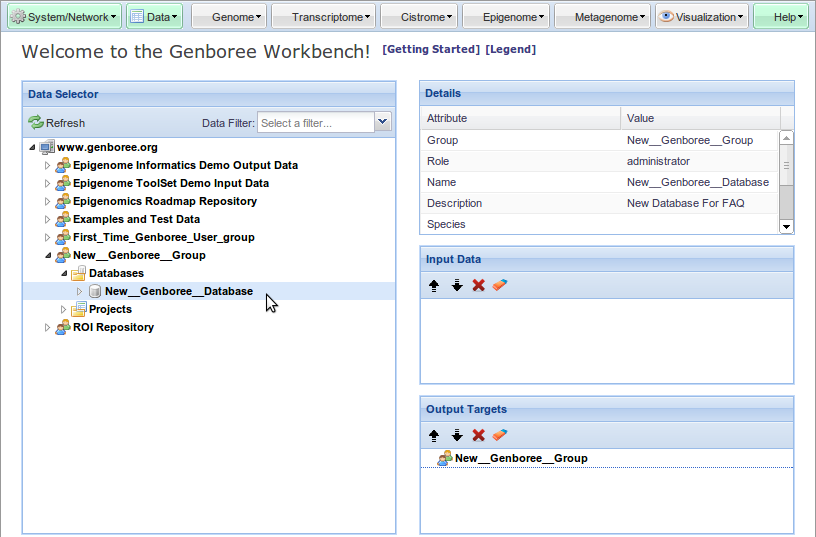Click move-down arrow in Input Data toolbar
Image resolution: width=816 pixels, height=537 pixels.
point(457,285)
